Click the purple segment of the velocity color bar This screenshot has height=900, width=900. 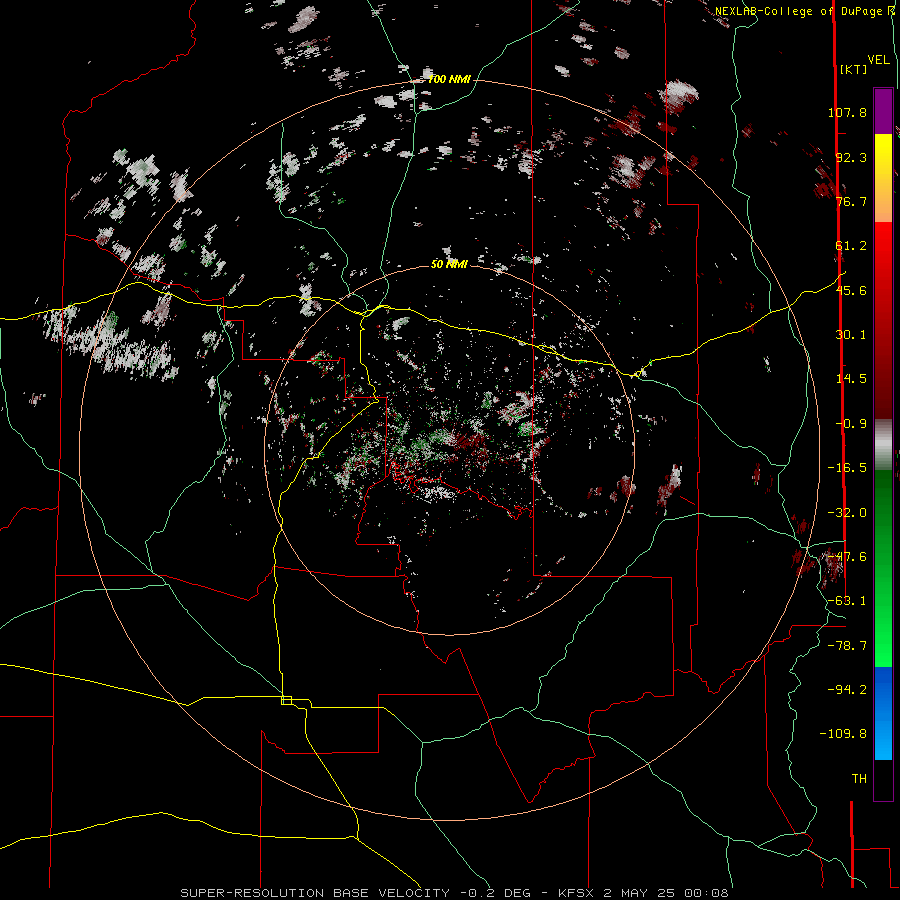883,111
